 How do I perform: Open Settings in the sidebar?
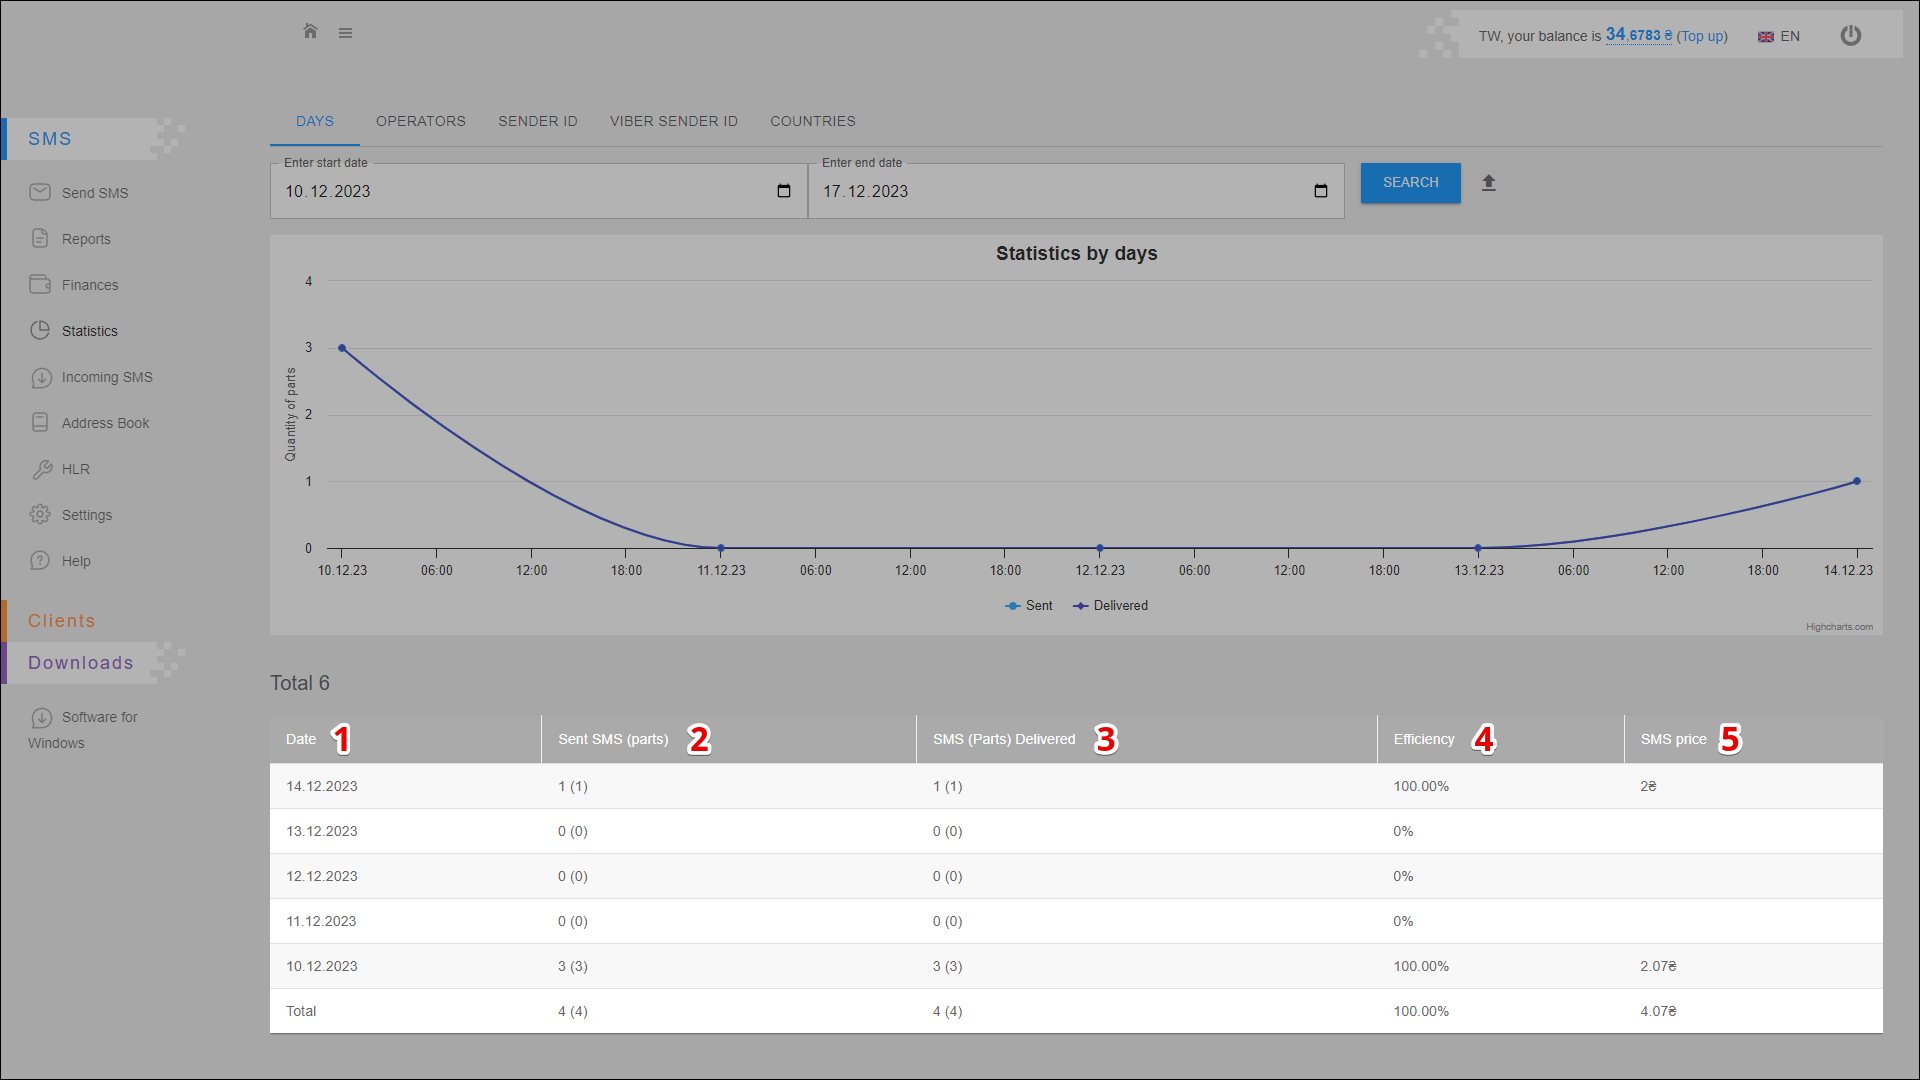[86, 515]
